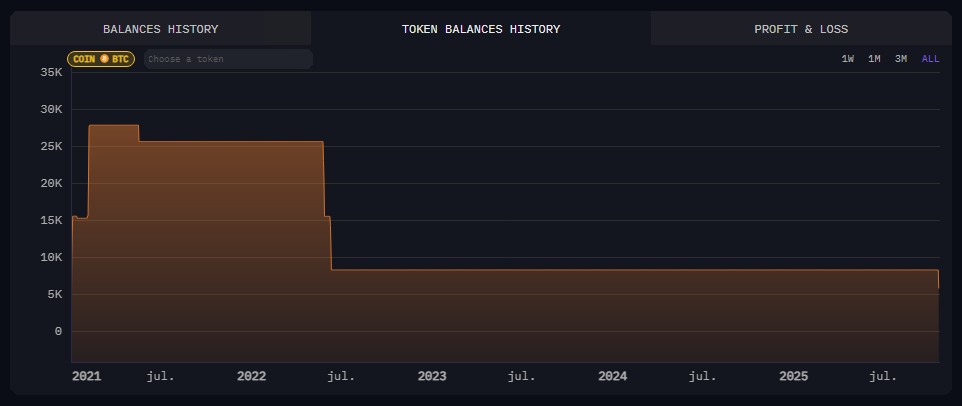Click the final balance drop at chart's right edge
Viewport: 962px width, 406px height.
938,280
